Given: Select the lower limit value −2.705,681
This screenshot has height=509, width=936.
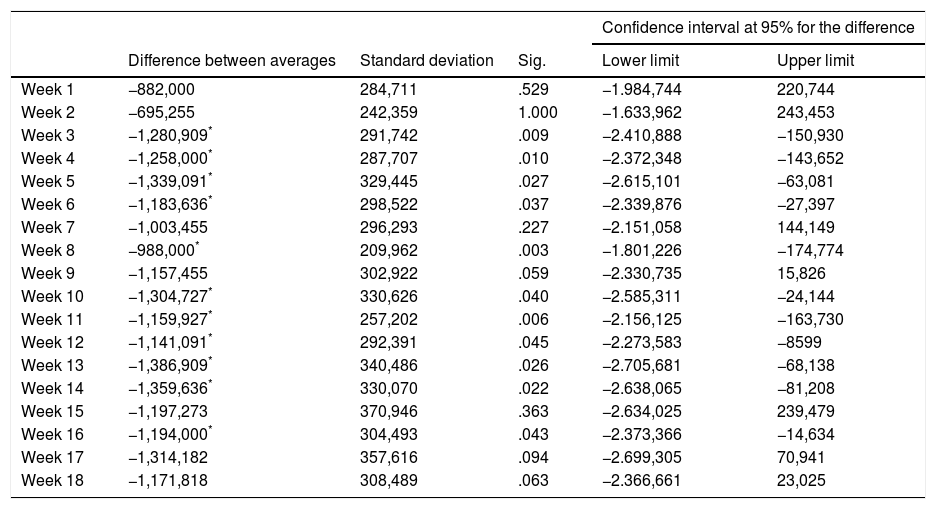Looking at the screenshot, I should (641, 365).
